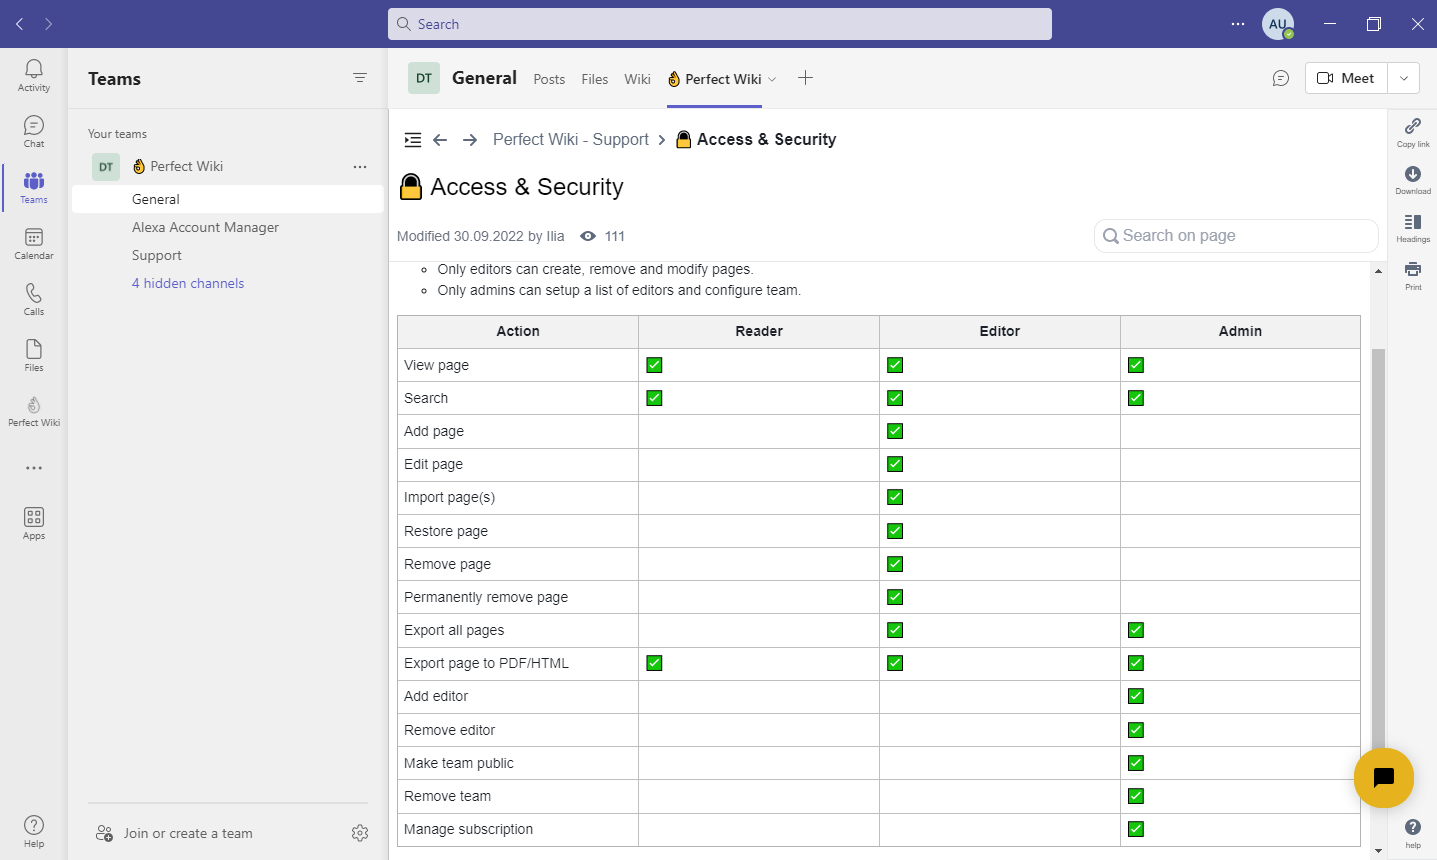Toggle Reader checkbox for View page
The height and width of the screenshot is (860, 1437).
pos(653,364)
